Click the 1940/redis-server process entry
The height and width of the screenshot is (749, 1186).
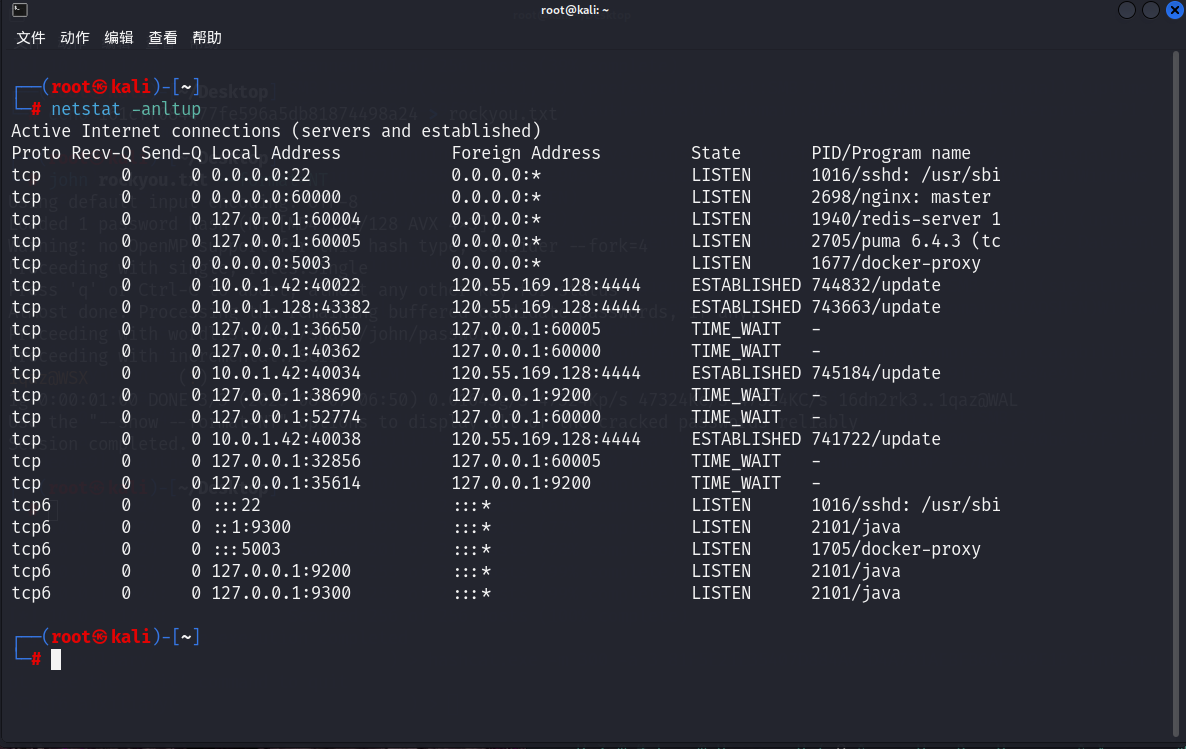tap(905, 219)
